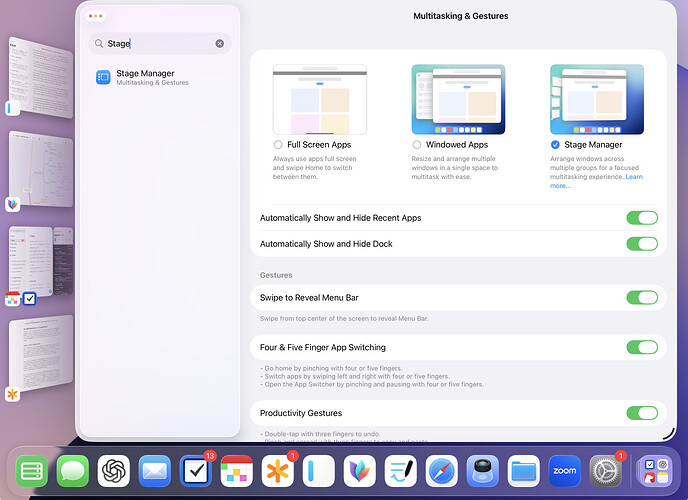Switch to the calendar and tasks app group thumbnail

click(x=41, y=261)
